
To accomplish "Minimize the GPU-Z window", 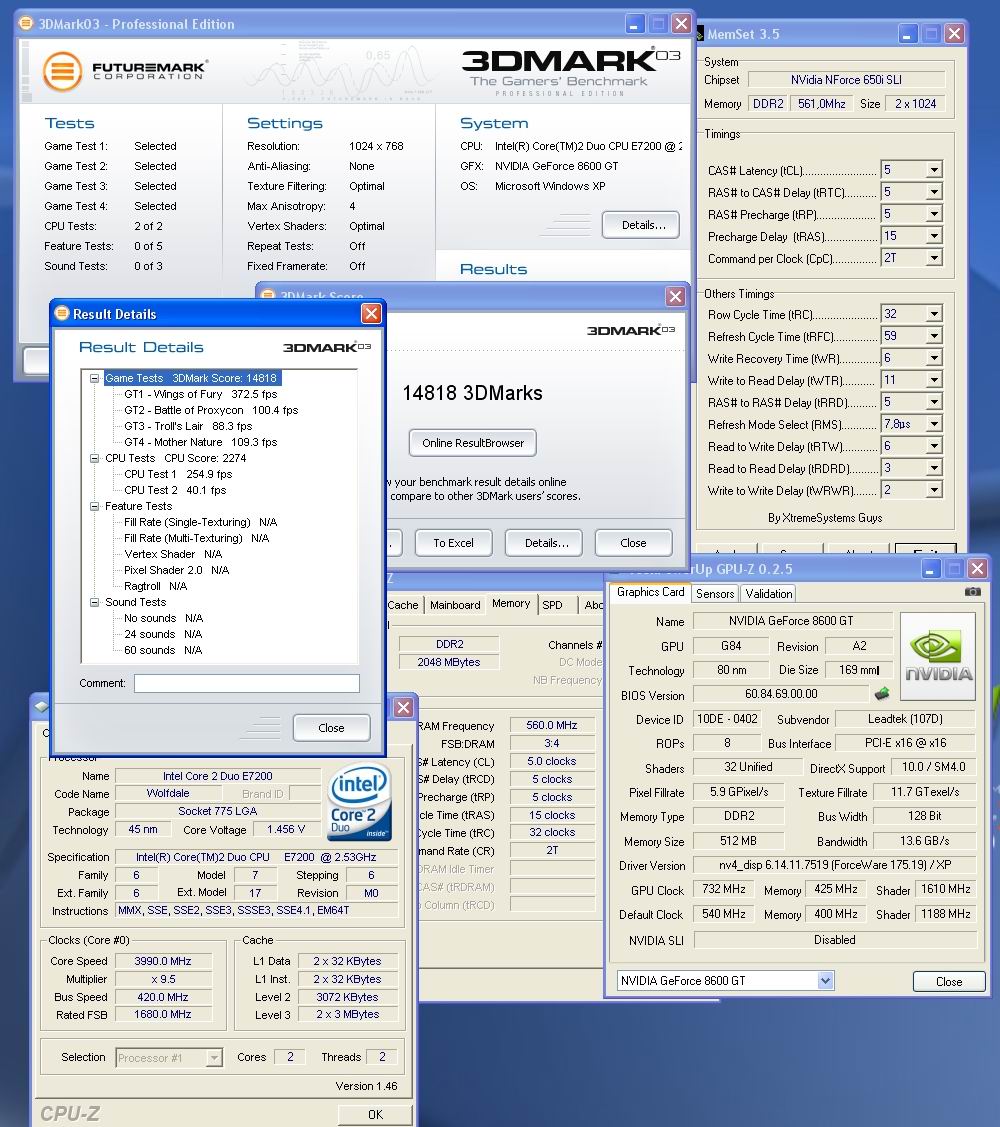I will point(930,569).
